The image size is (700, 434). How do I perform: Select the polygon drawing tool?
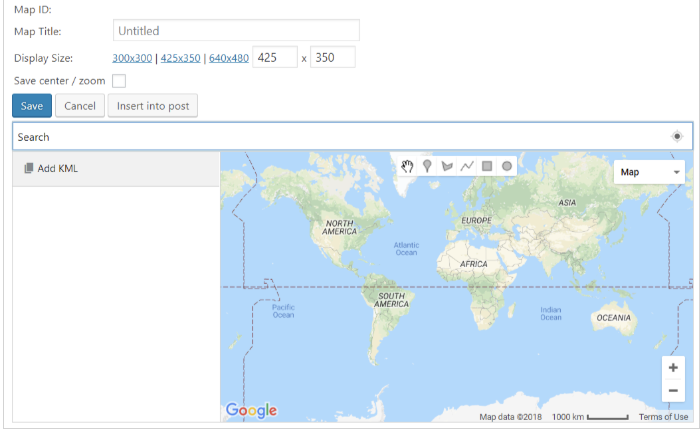pos(447,166)
